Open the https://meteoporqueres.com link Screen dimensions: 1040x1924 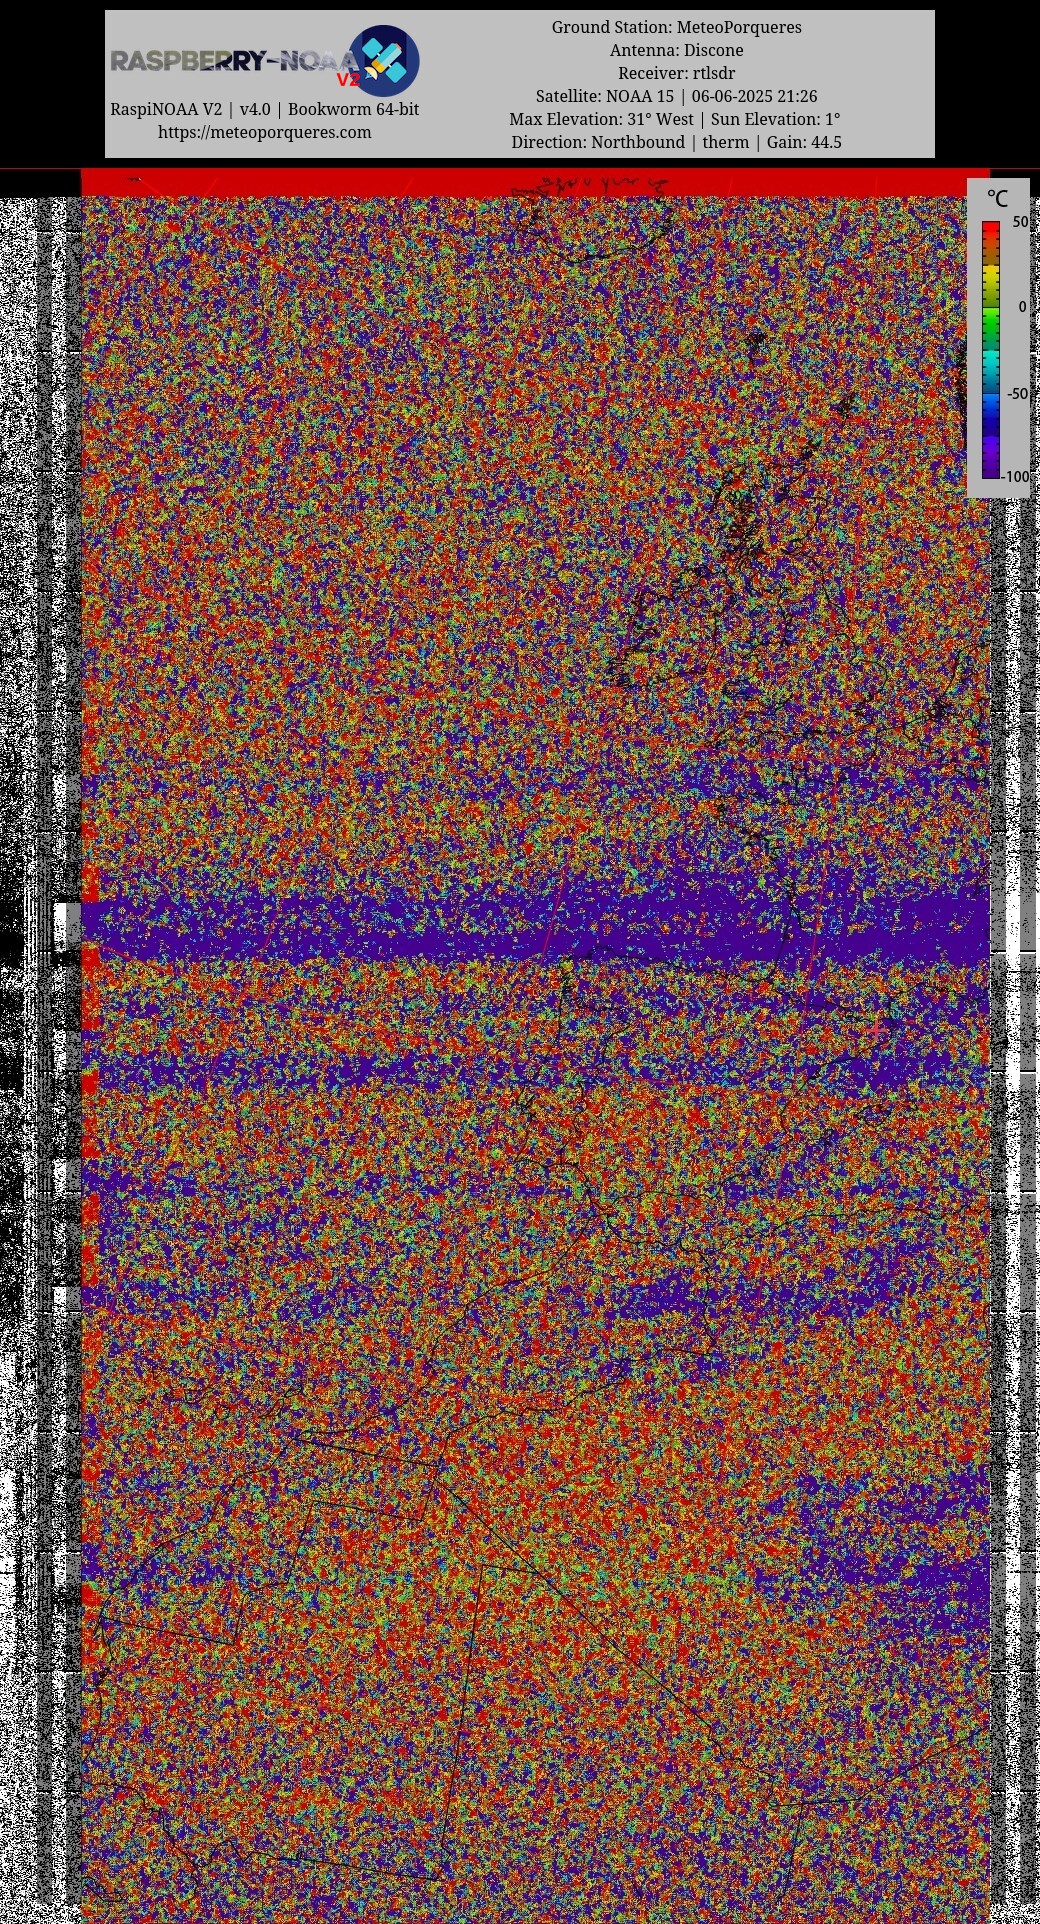pos(264,132)
